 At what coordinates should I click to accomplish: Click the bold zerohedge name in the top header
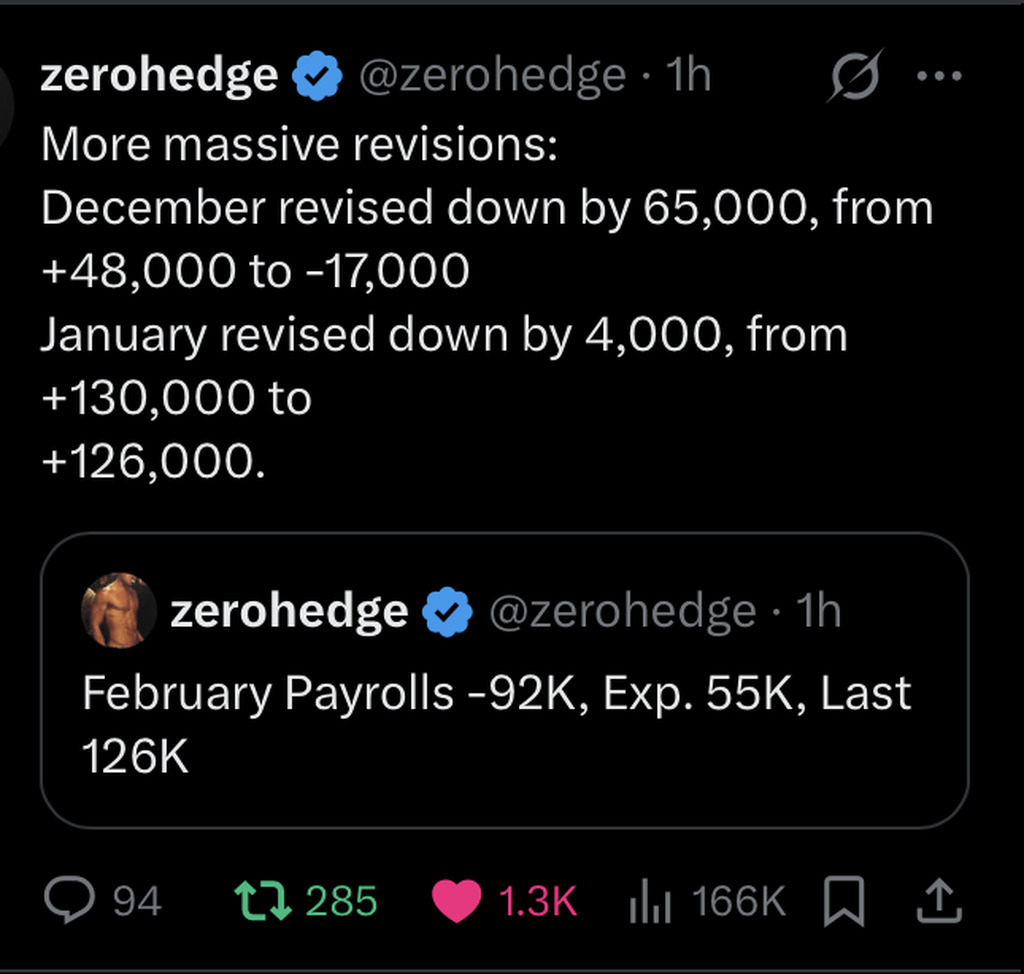pyautogui.click(x=159, y=76)
